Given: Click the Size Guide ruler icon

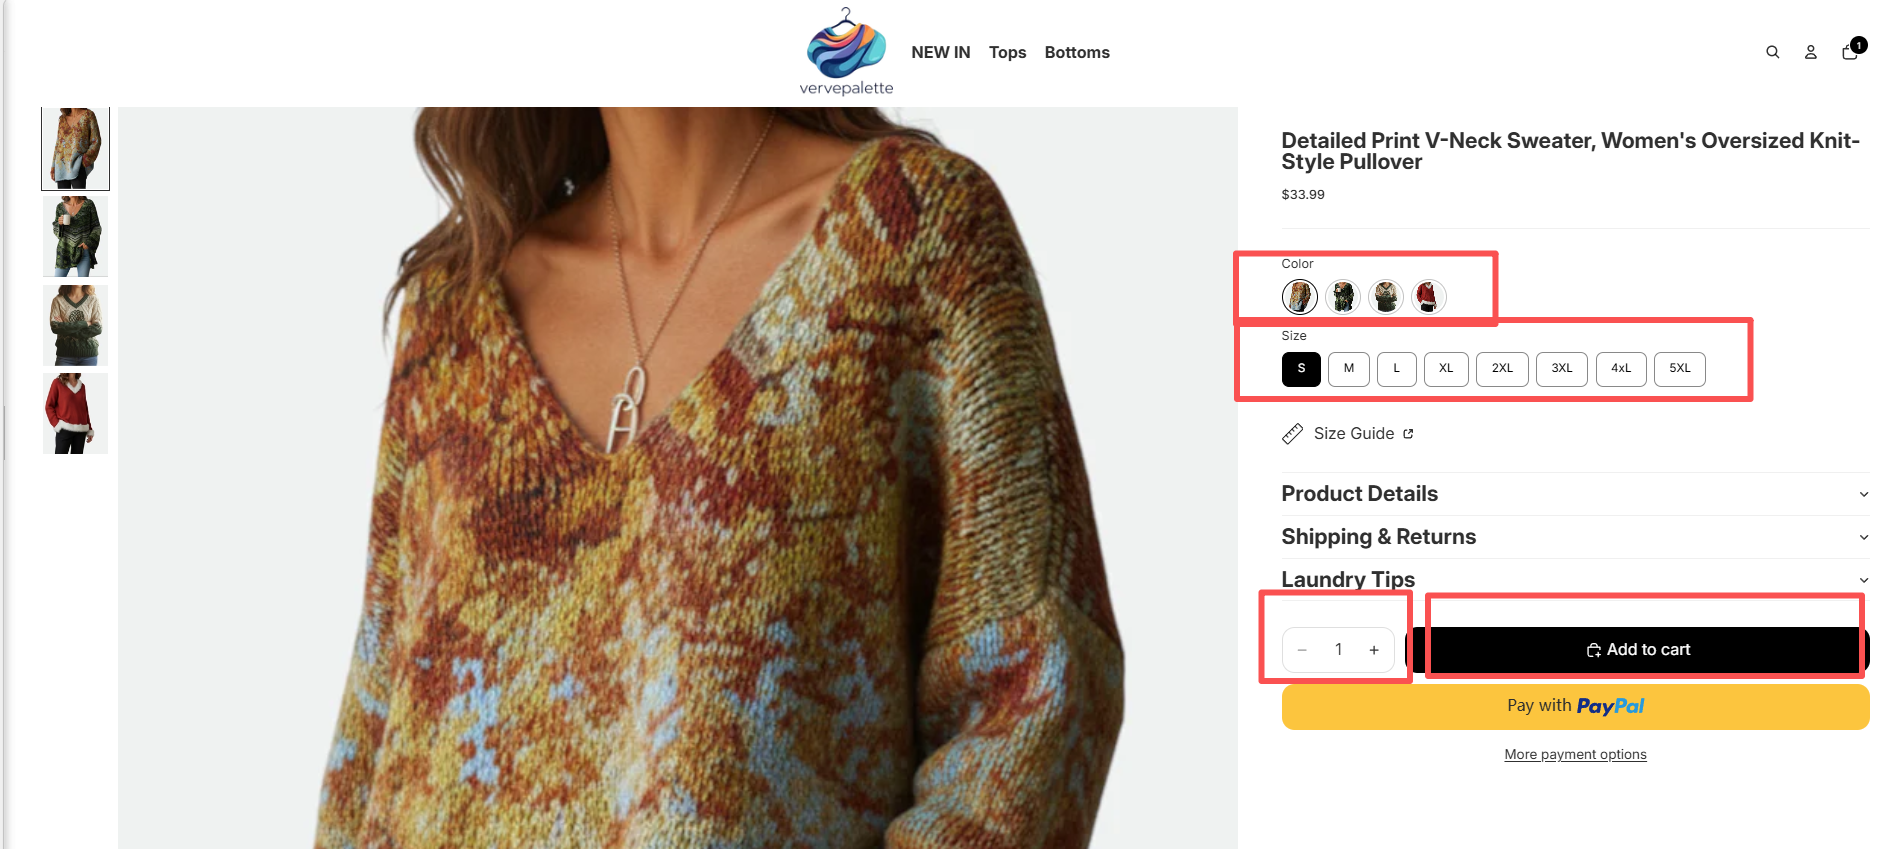Looking at the screenshot, I should tap(1293, 434).
